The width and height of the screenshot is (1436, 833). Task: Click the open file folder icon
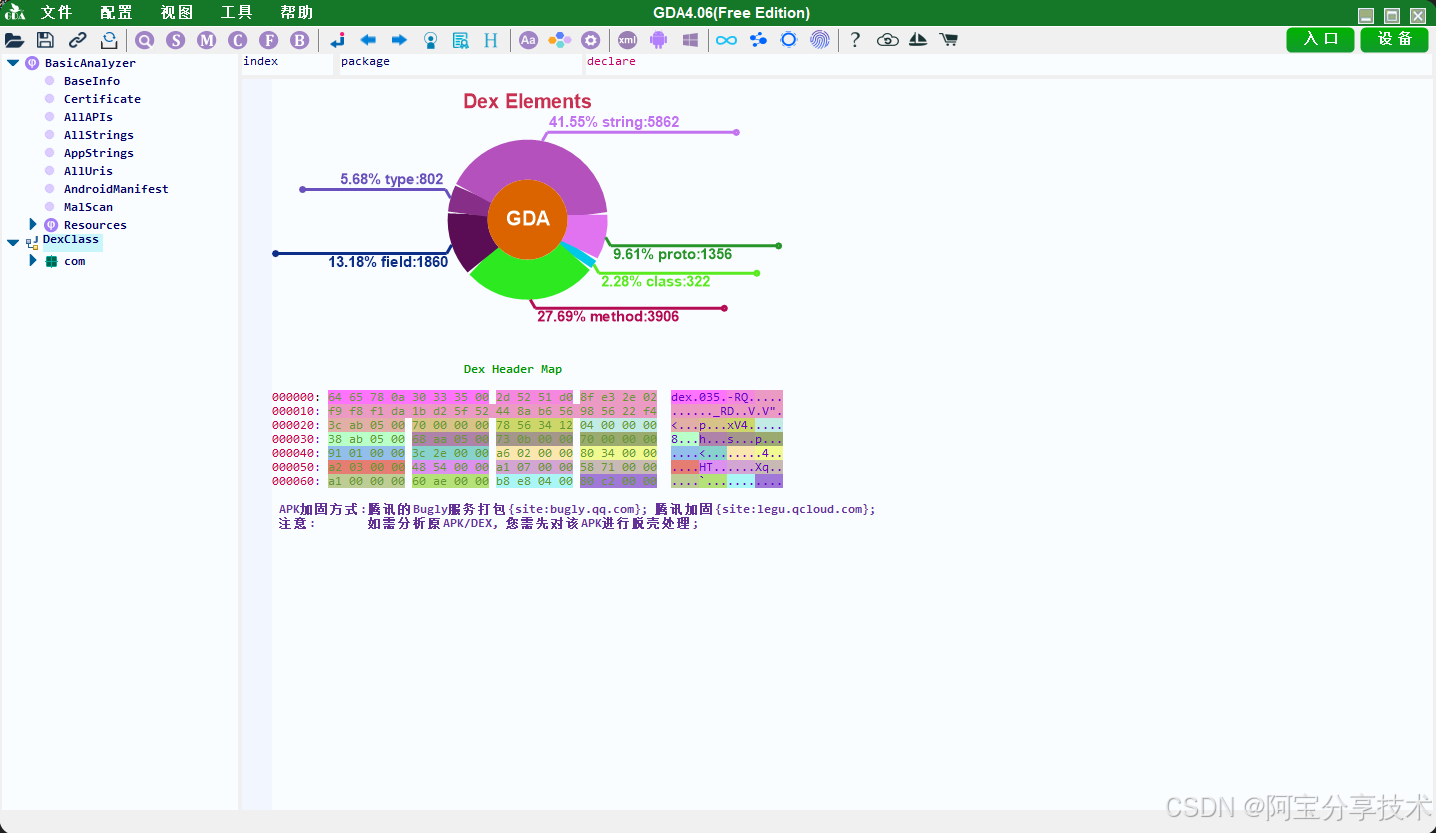coord(14,40)
